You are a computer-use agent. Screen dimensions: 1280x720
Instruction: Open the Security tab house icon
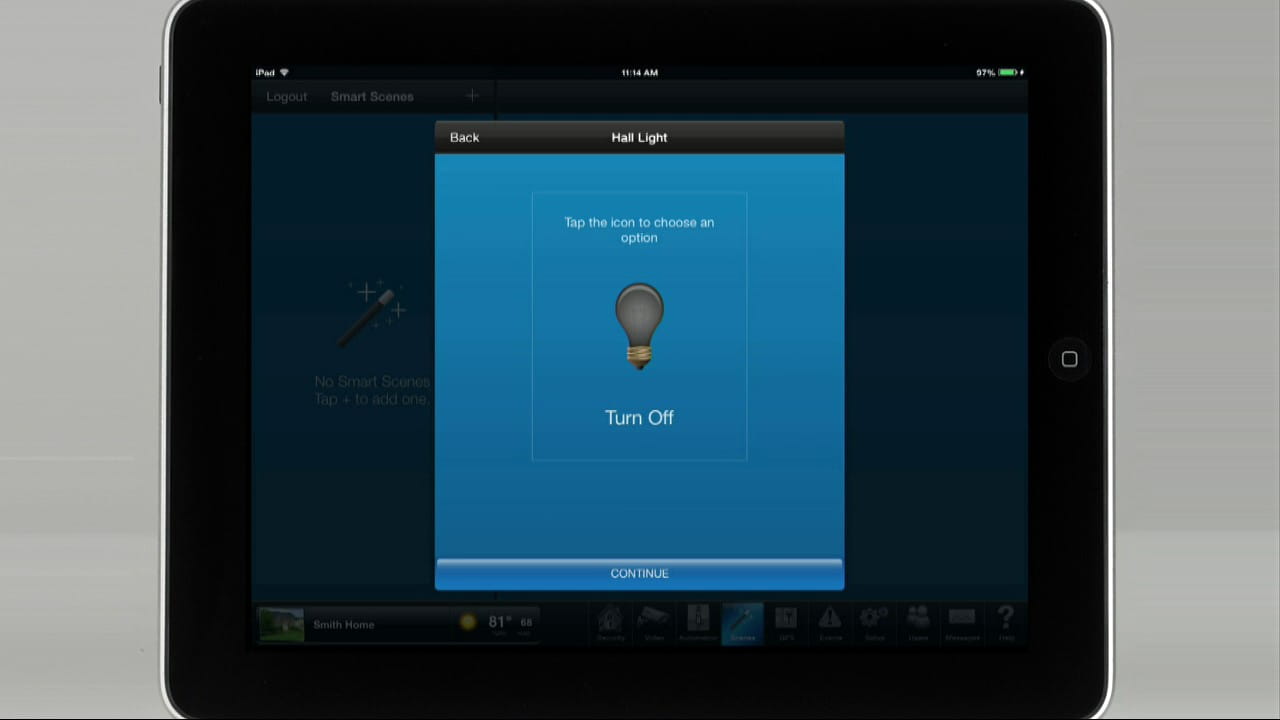tap(611, 623)
